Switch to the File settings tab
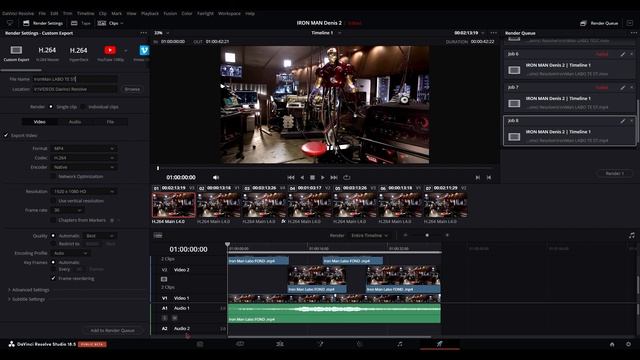Screen dimensions: 640x360 (110, 122)
